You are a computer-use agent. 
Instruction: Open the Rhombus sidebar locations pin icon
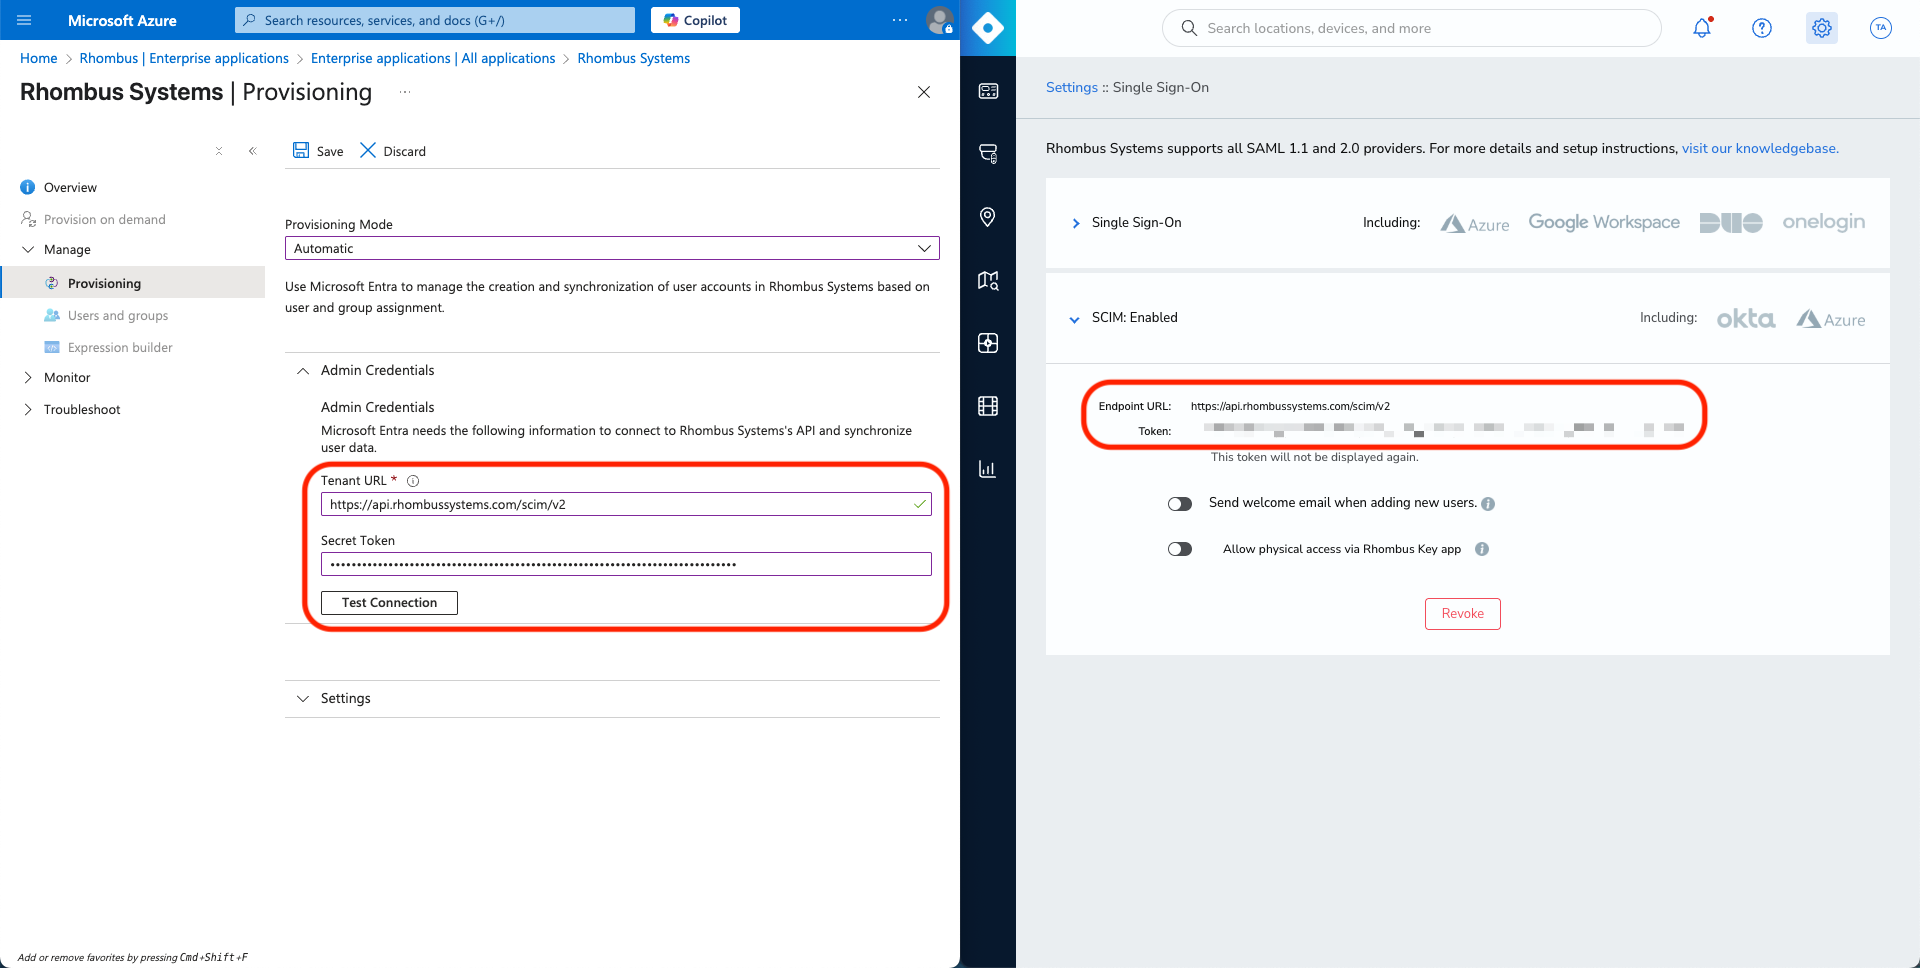[x=988, y=217]
